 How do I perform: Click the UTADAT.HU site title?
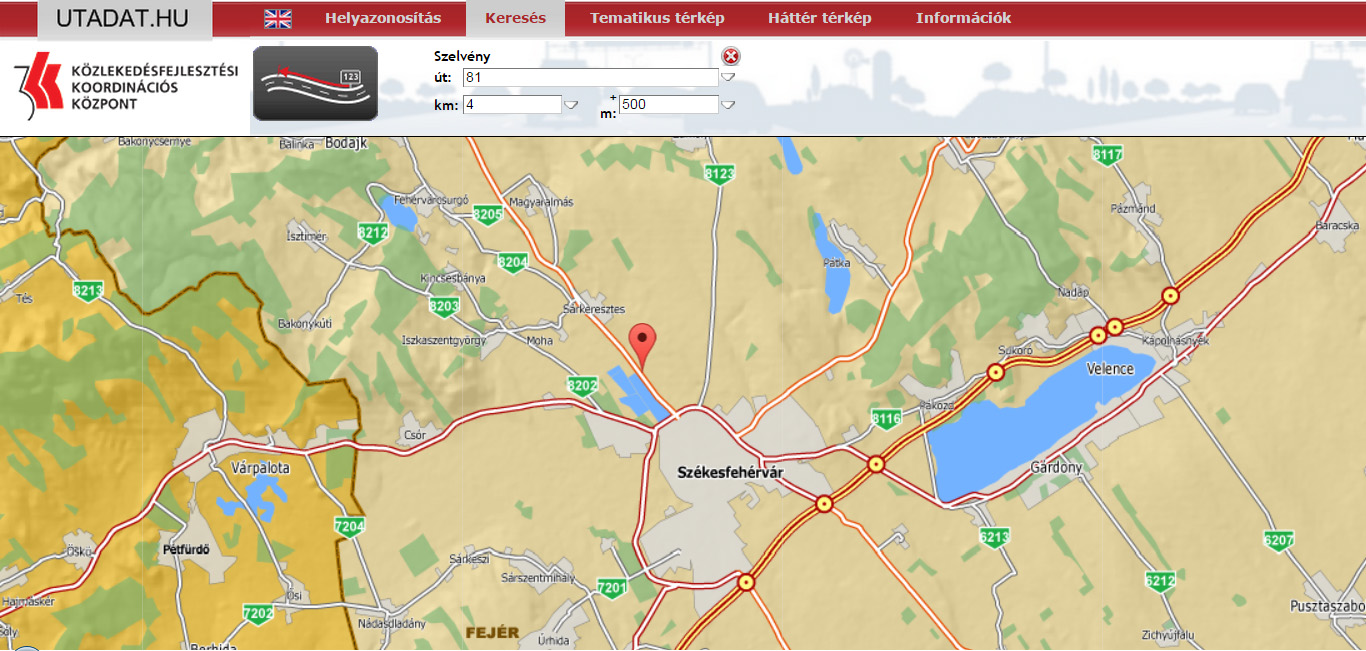[125, 19]
